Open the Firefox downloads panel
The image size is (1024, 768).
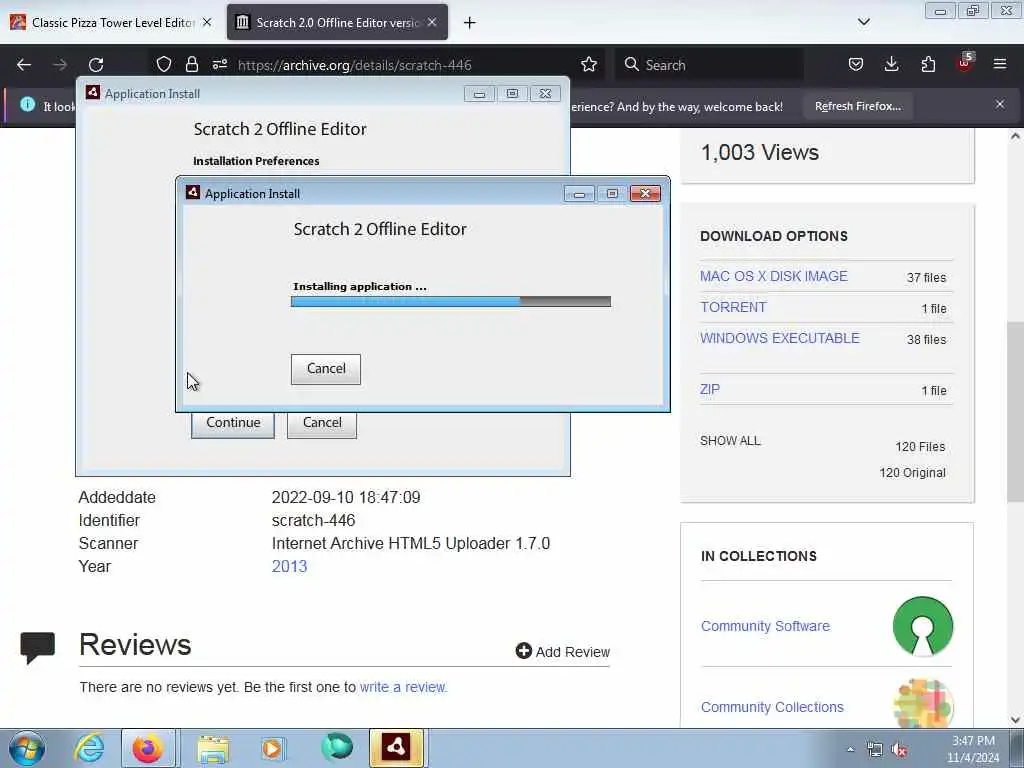pos(891,64)
